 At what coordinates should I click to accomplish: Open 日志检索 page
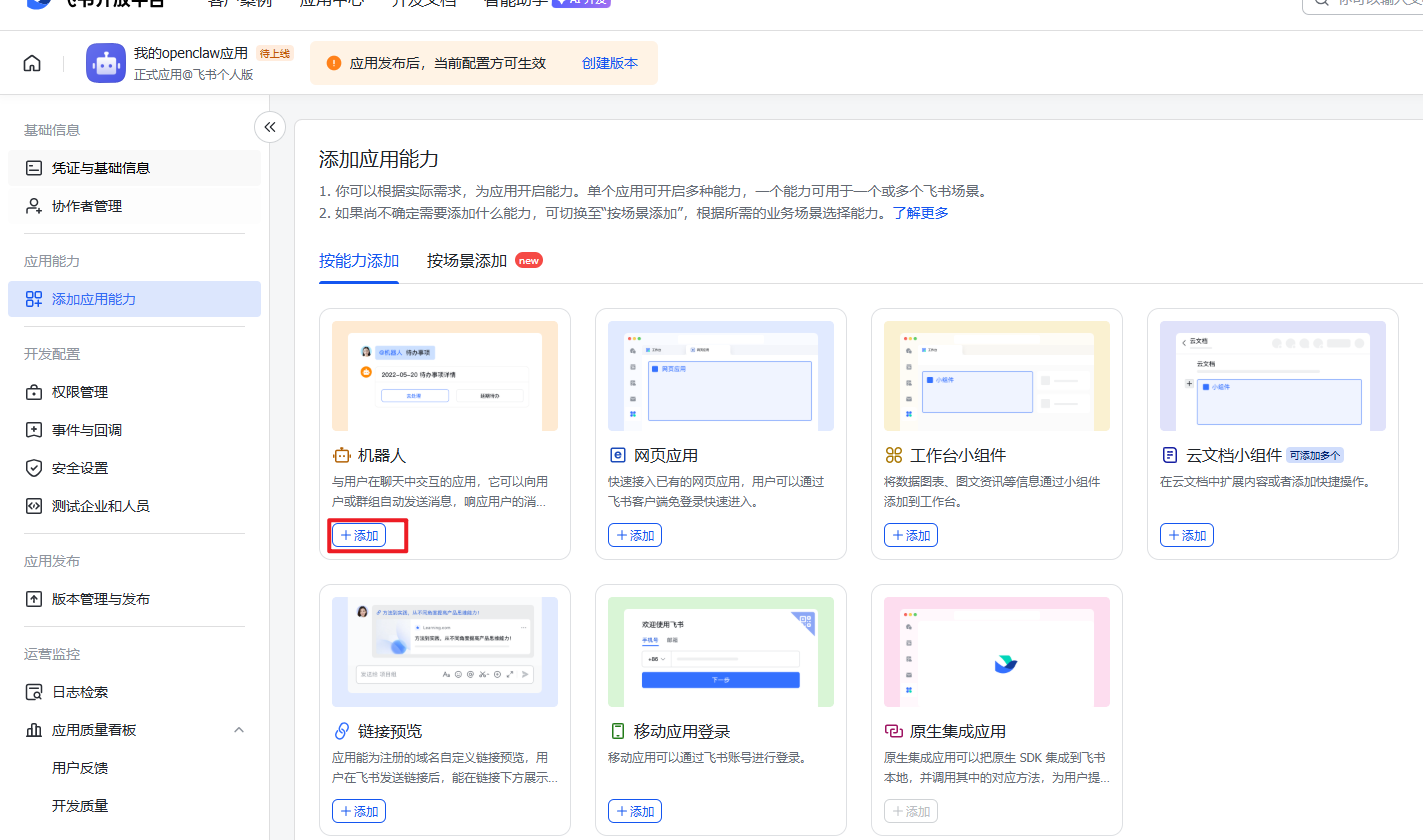[79, 692]
